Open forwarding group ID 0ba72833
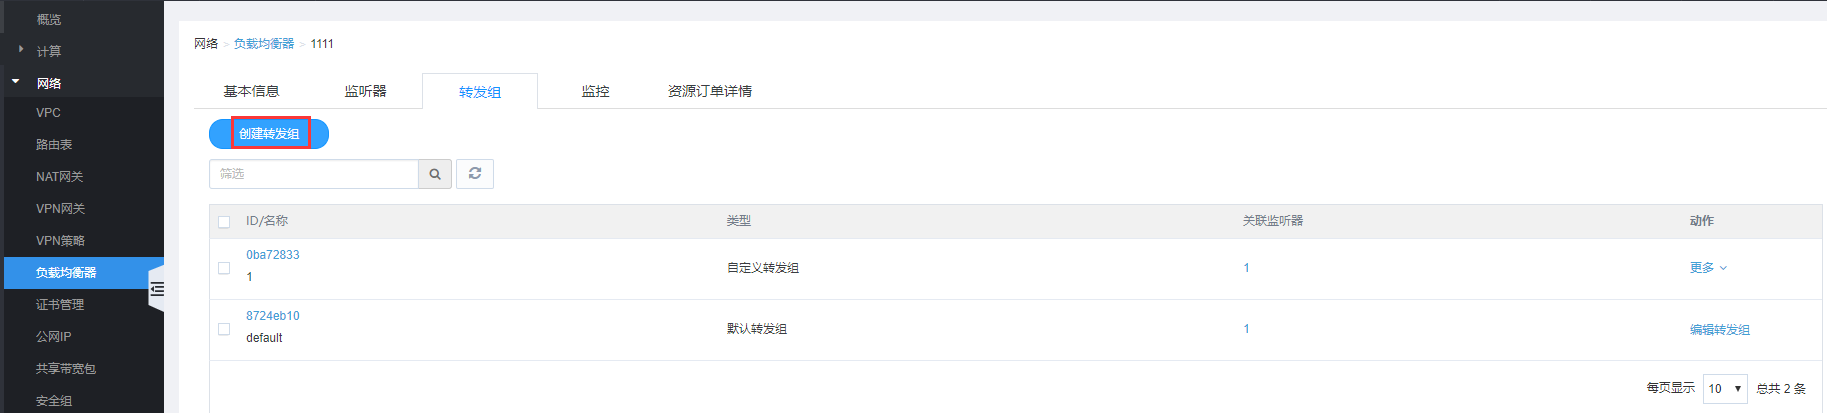1827x413 pixels. (273, 255)
